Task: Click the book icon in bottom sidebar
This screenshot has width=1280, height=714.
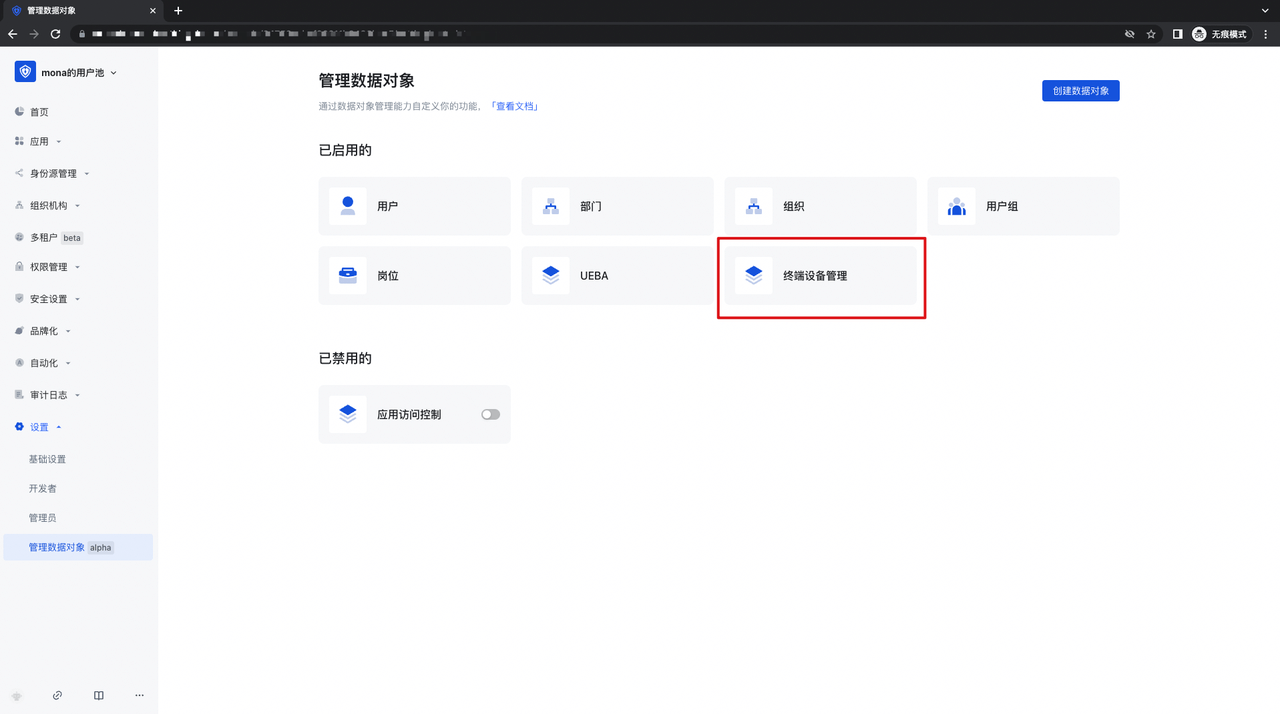Action: [x=98, y=695]
